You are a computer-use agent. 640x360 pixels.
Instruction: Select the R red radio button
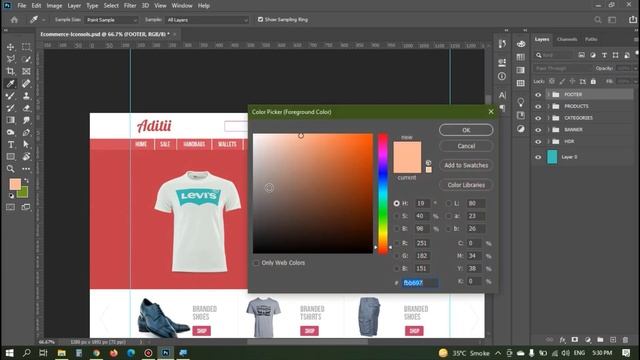coord(396,243)
